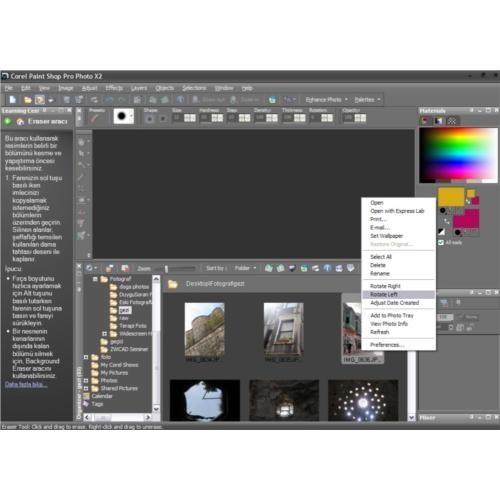
Task: Select the building window photo thumbnail
Action: tap(284, 329)
